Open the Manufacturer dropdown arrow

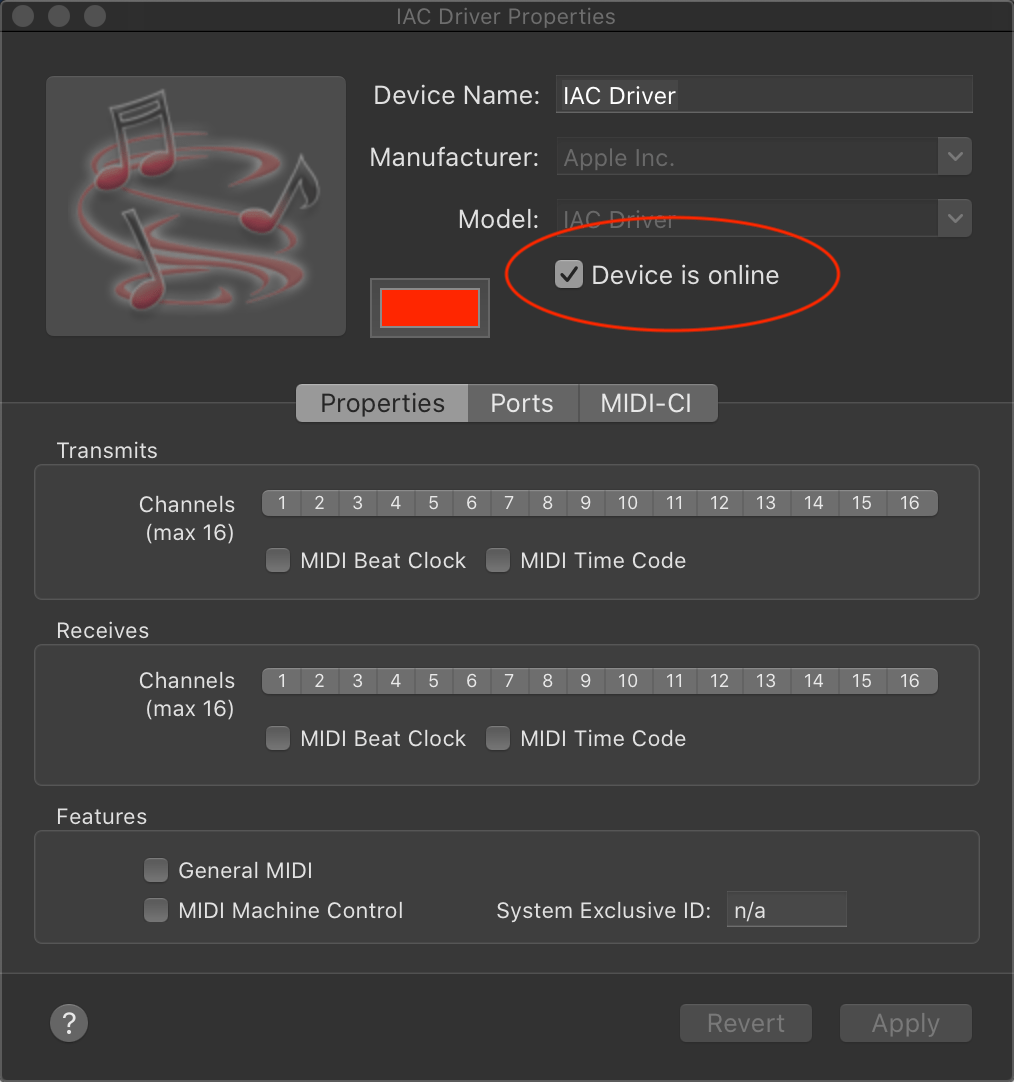[955, 157]
